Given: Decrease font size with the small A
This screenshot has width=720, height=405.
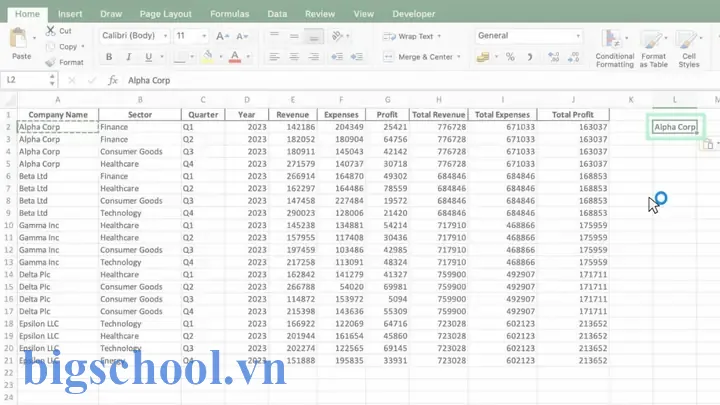Looking at the screenshot, I should click(x=242, y=36).
